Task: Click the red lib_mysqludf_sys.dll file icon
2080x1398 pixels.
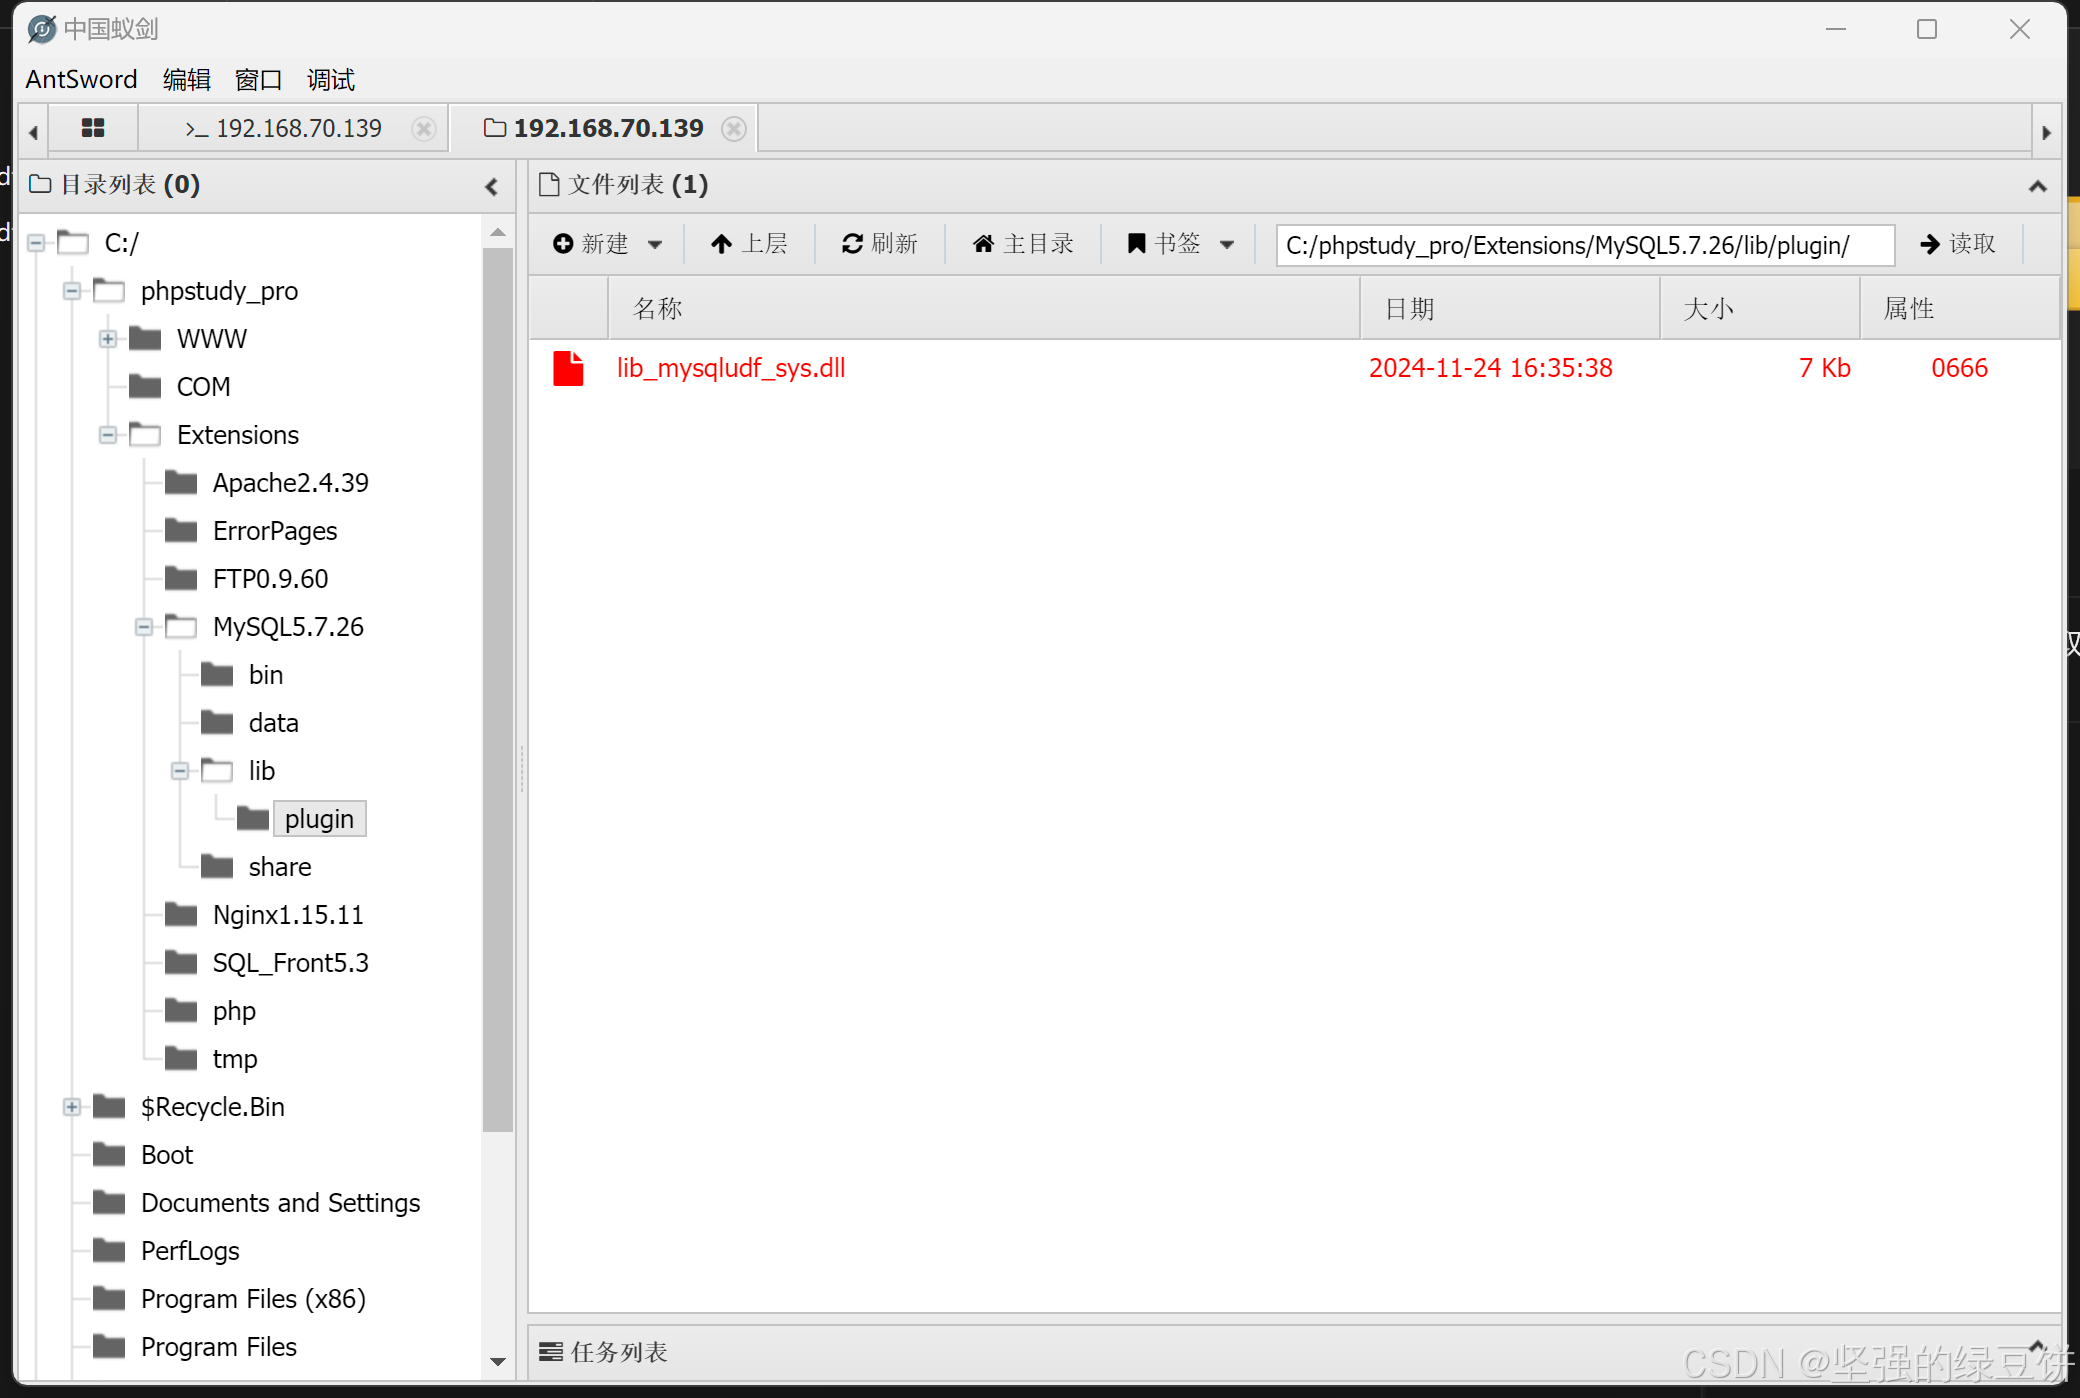Action: coord(568,368)
